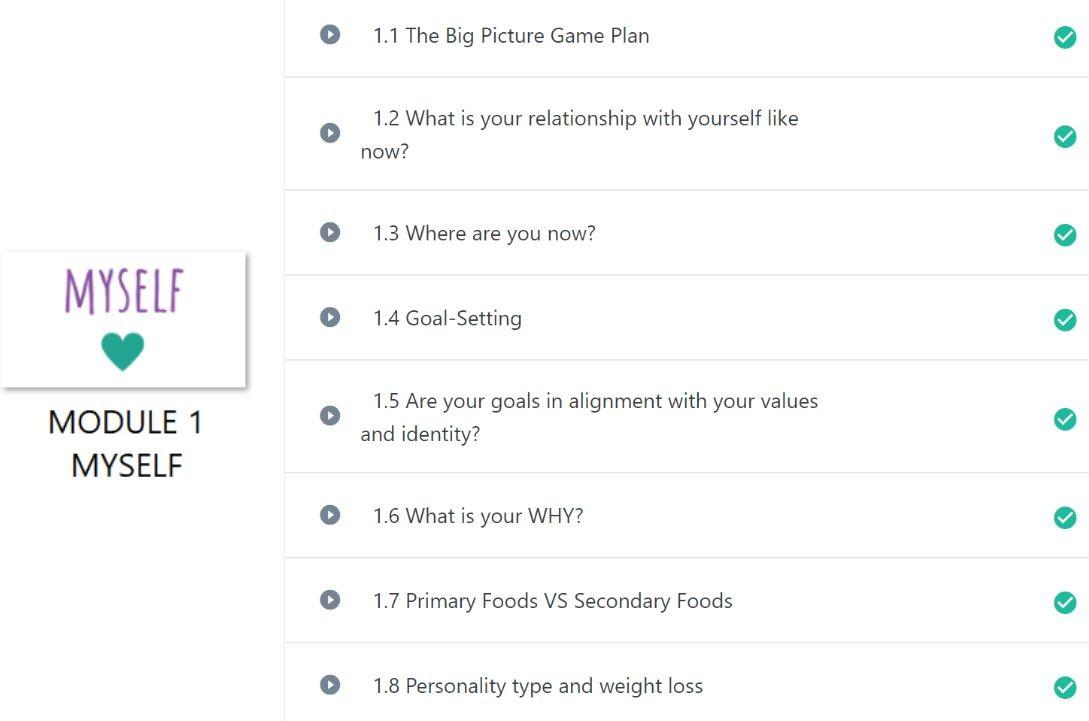The height and width of the screenshot is (721, 1089).
Task: Click play icon for 1.7 Primary Foods lesson
Action: (330, 600)
